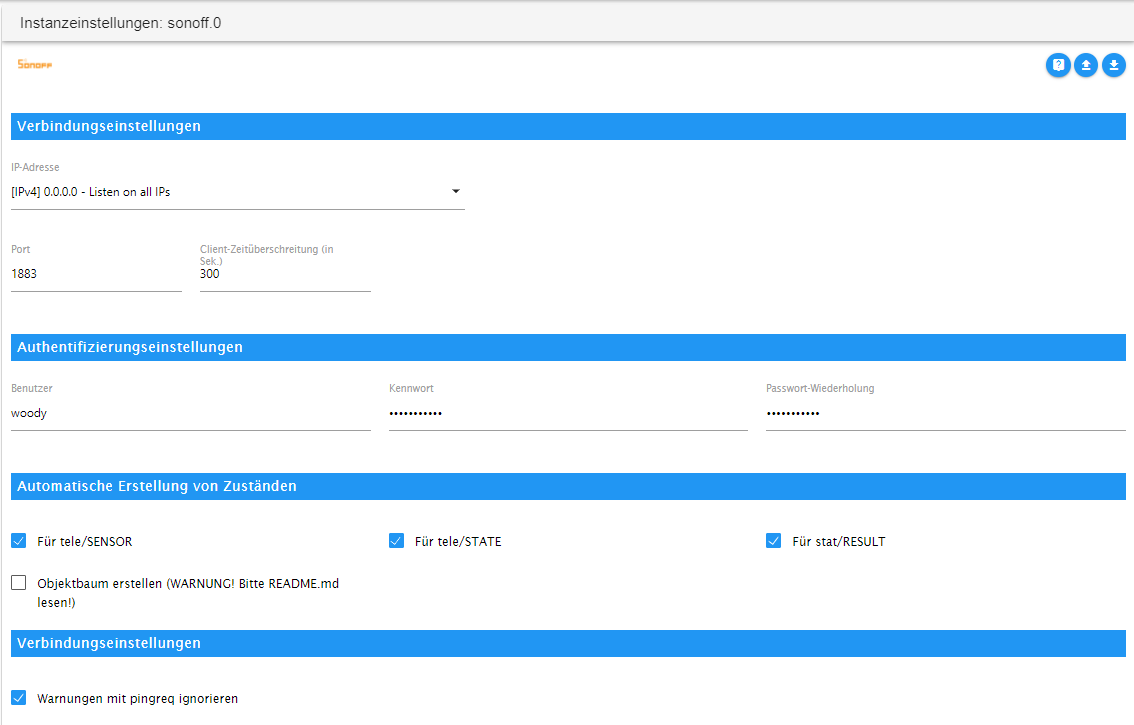Click the Instanzeinstellungen: sonoff.0 title
This screenshot has width=1134, height=725.
[x=121, y=23]
